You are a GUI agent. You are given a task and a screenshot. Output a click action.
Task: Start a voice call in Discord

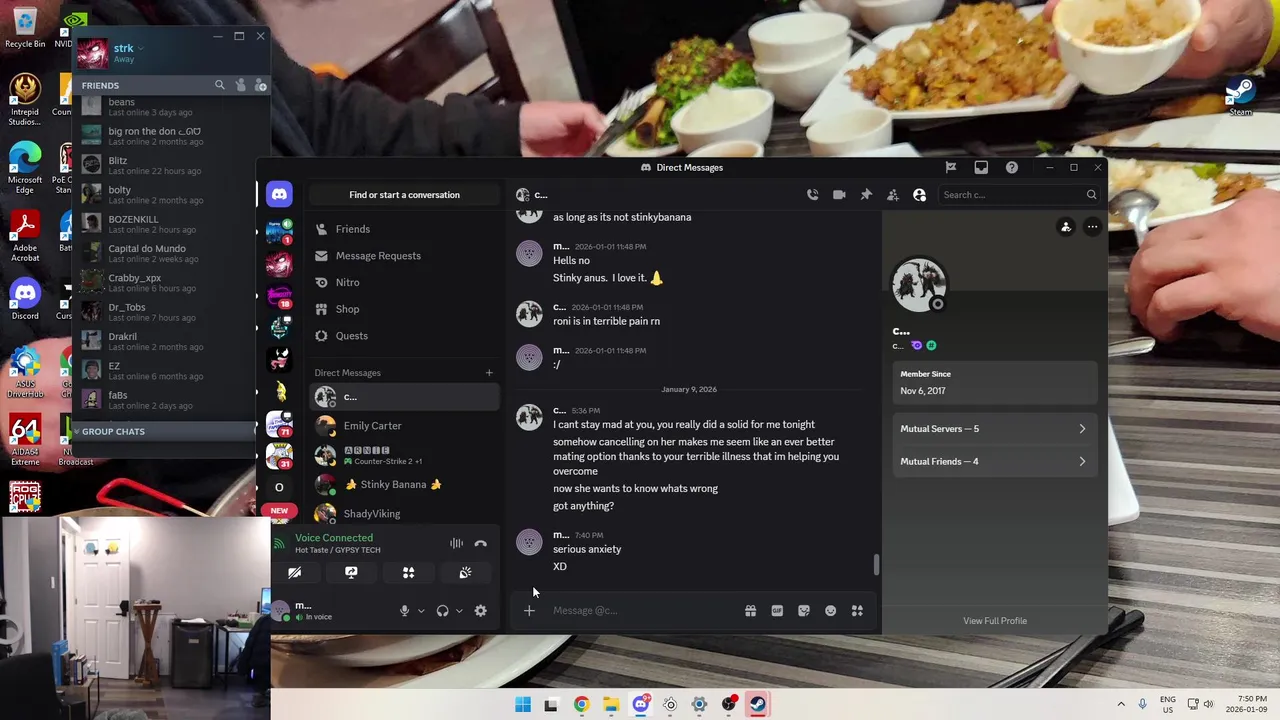click(x=812, y=195)
